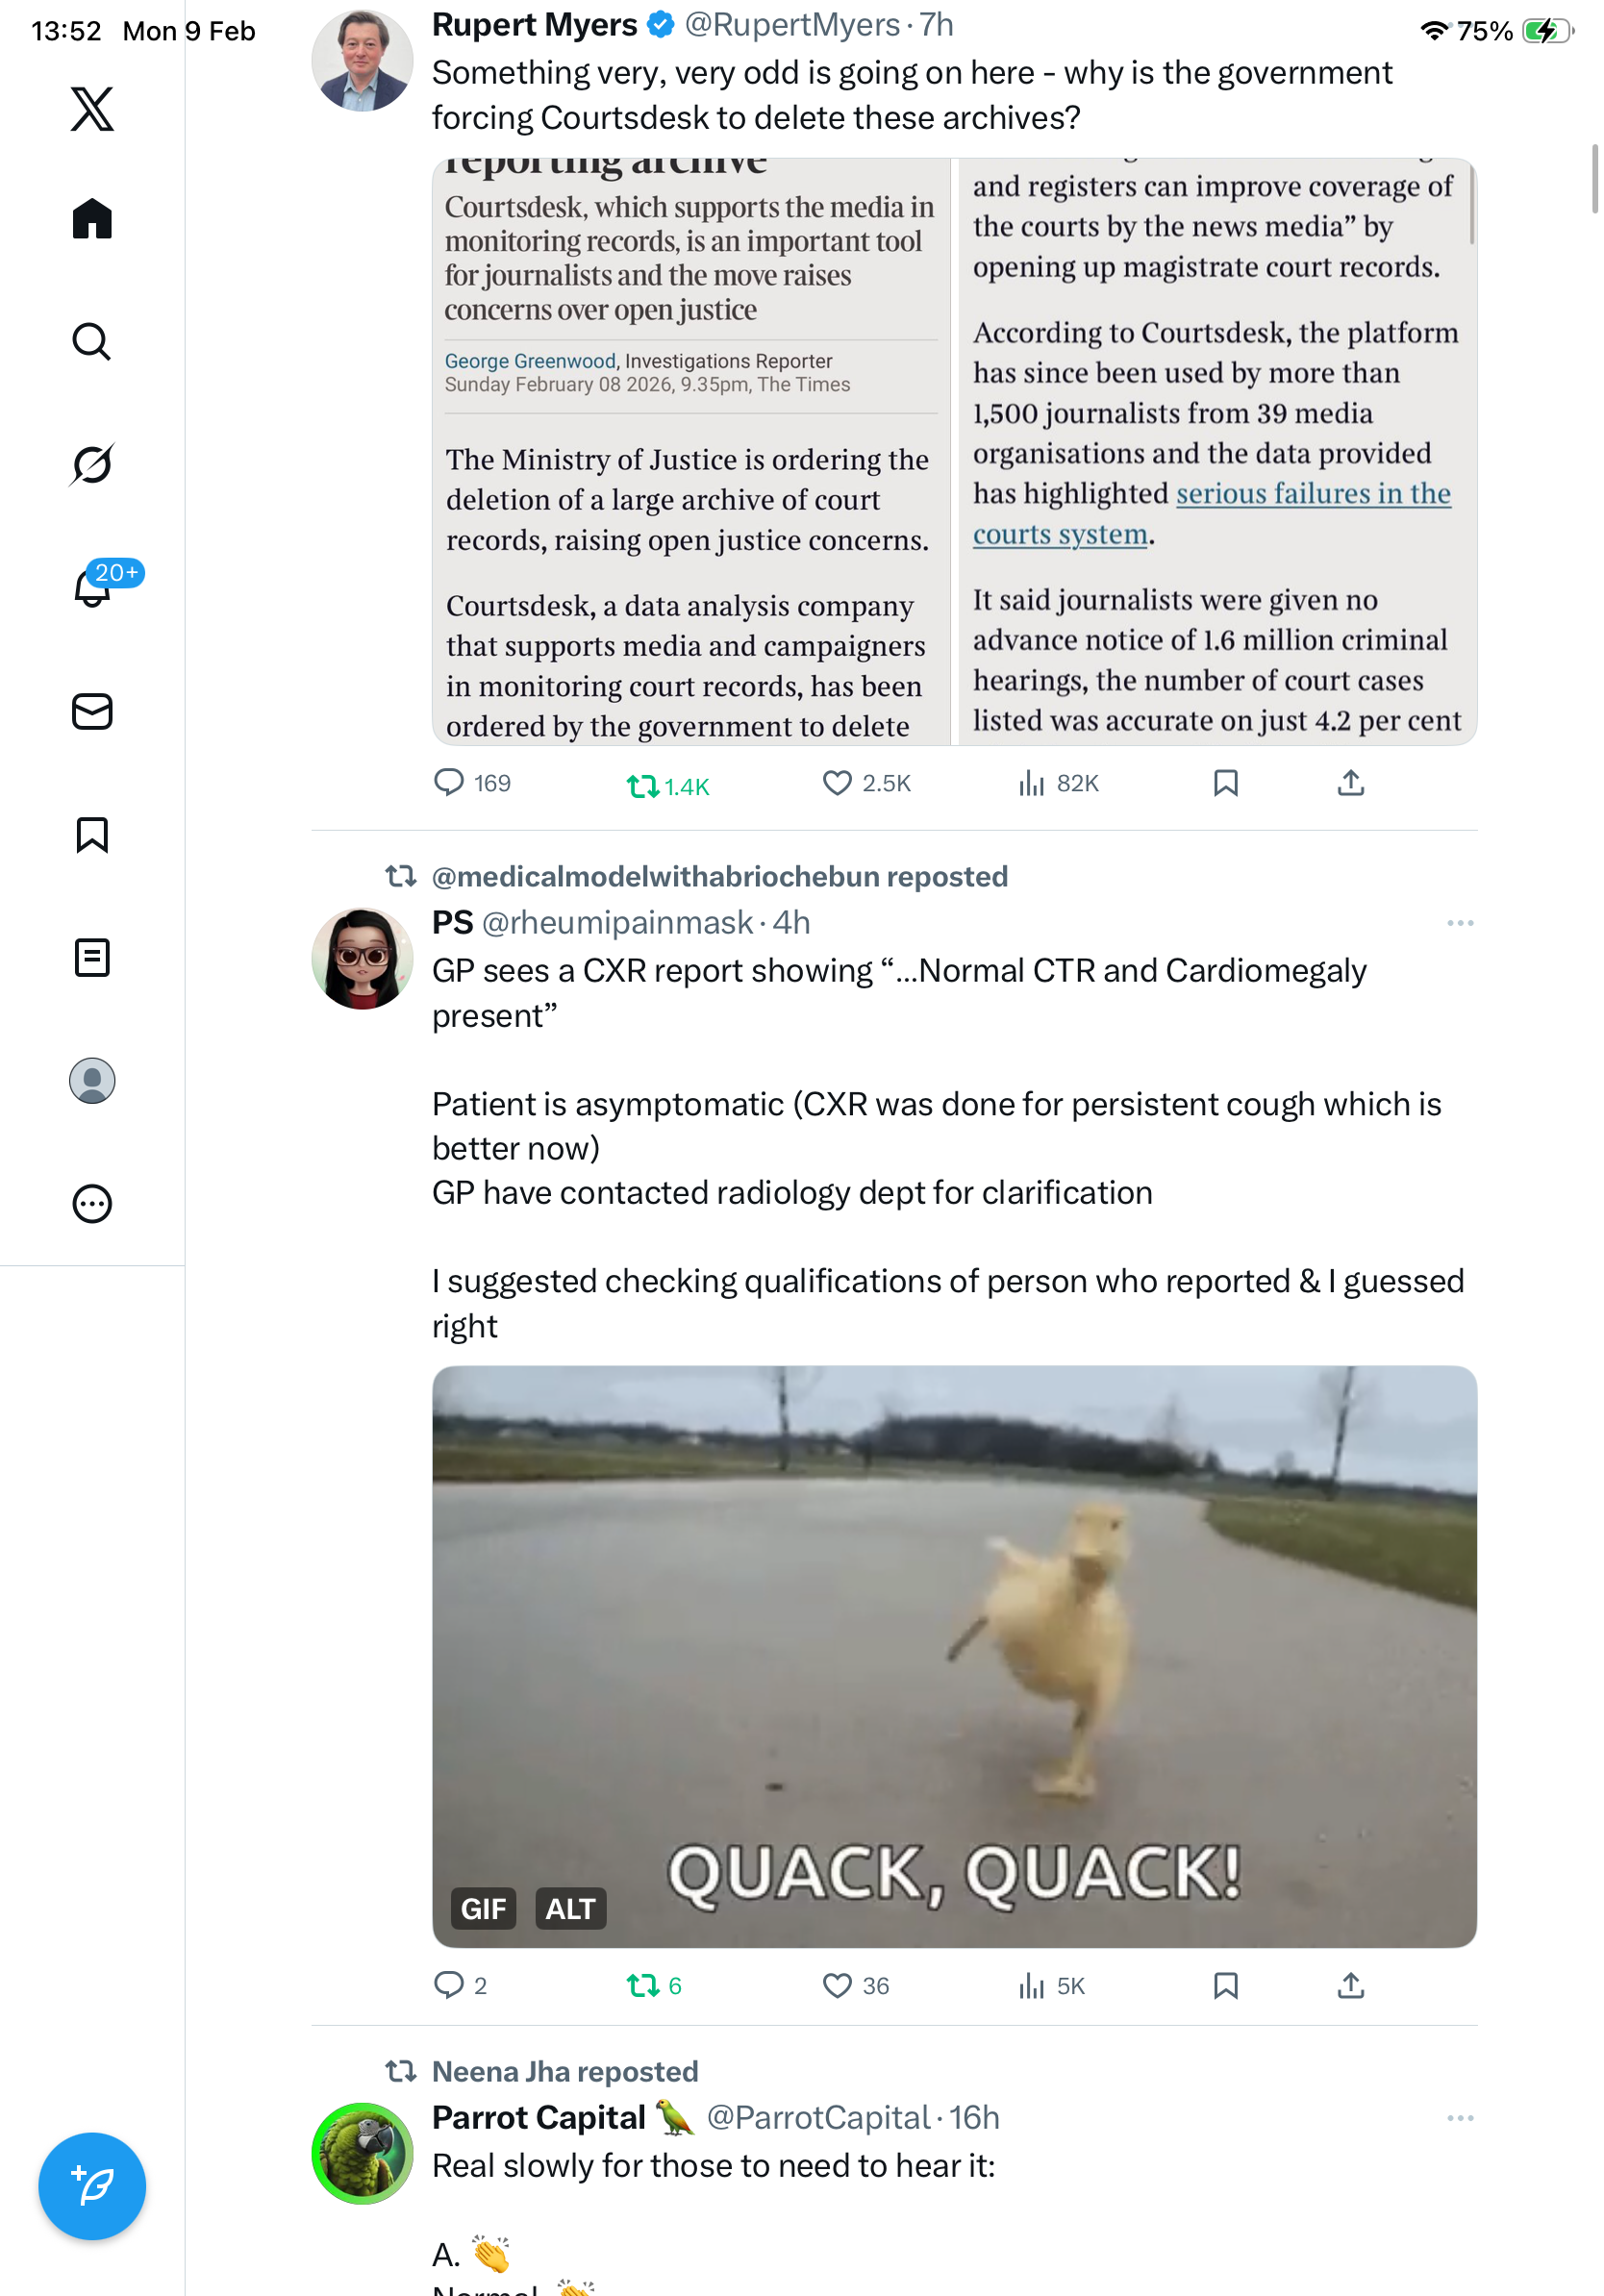This screenshot has height=2296, width=1604.
Task: Open the Search icon in sidebar
Action: pos(92,341)
